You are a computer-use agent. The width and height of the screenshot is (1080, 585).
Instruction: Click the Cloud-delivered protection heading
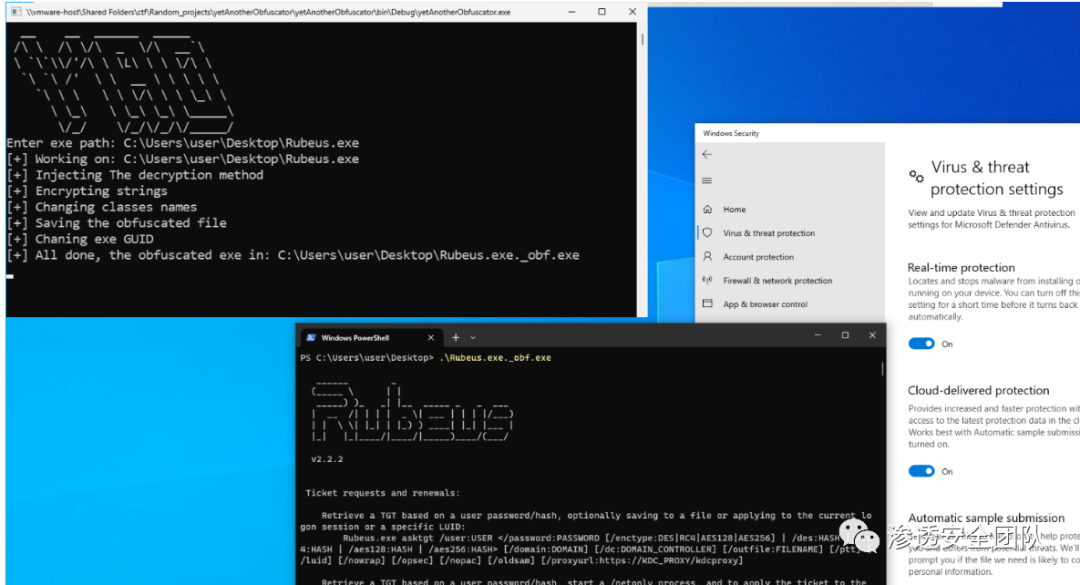point(978,390)
